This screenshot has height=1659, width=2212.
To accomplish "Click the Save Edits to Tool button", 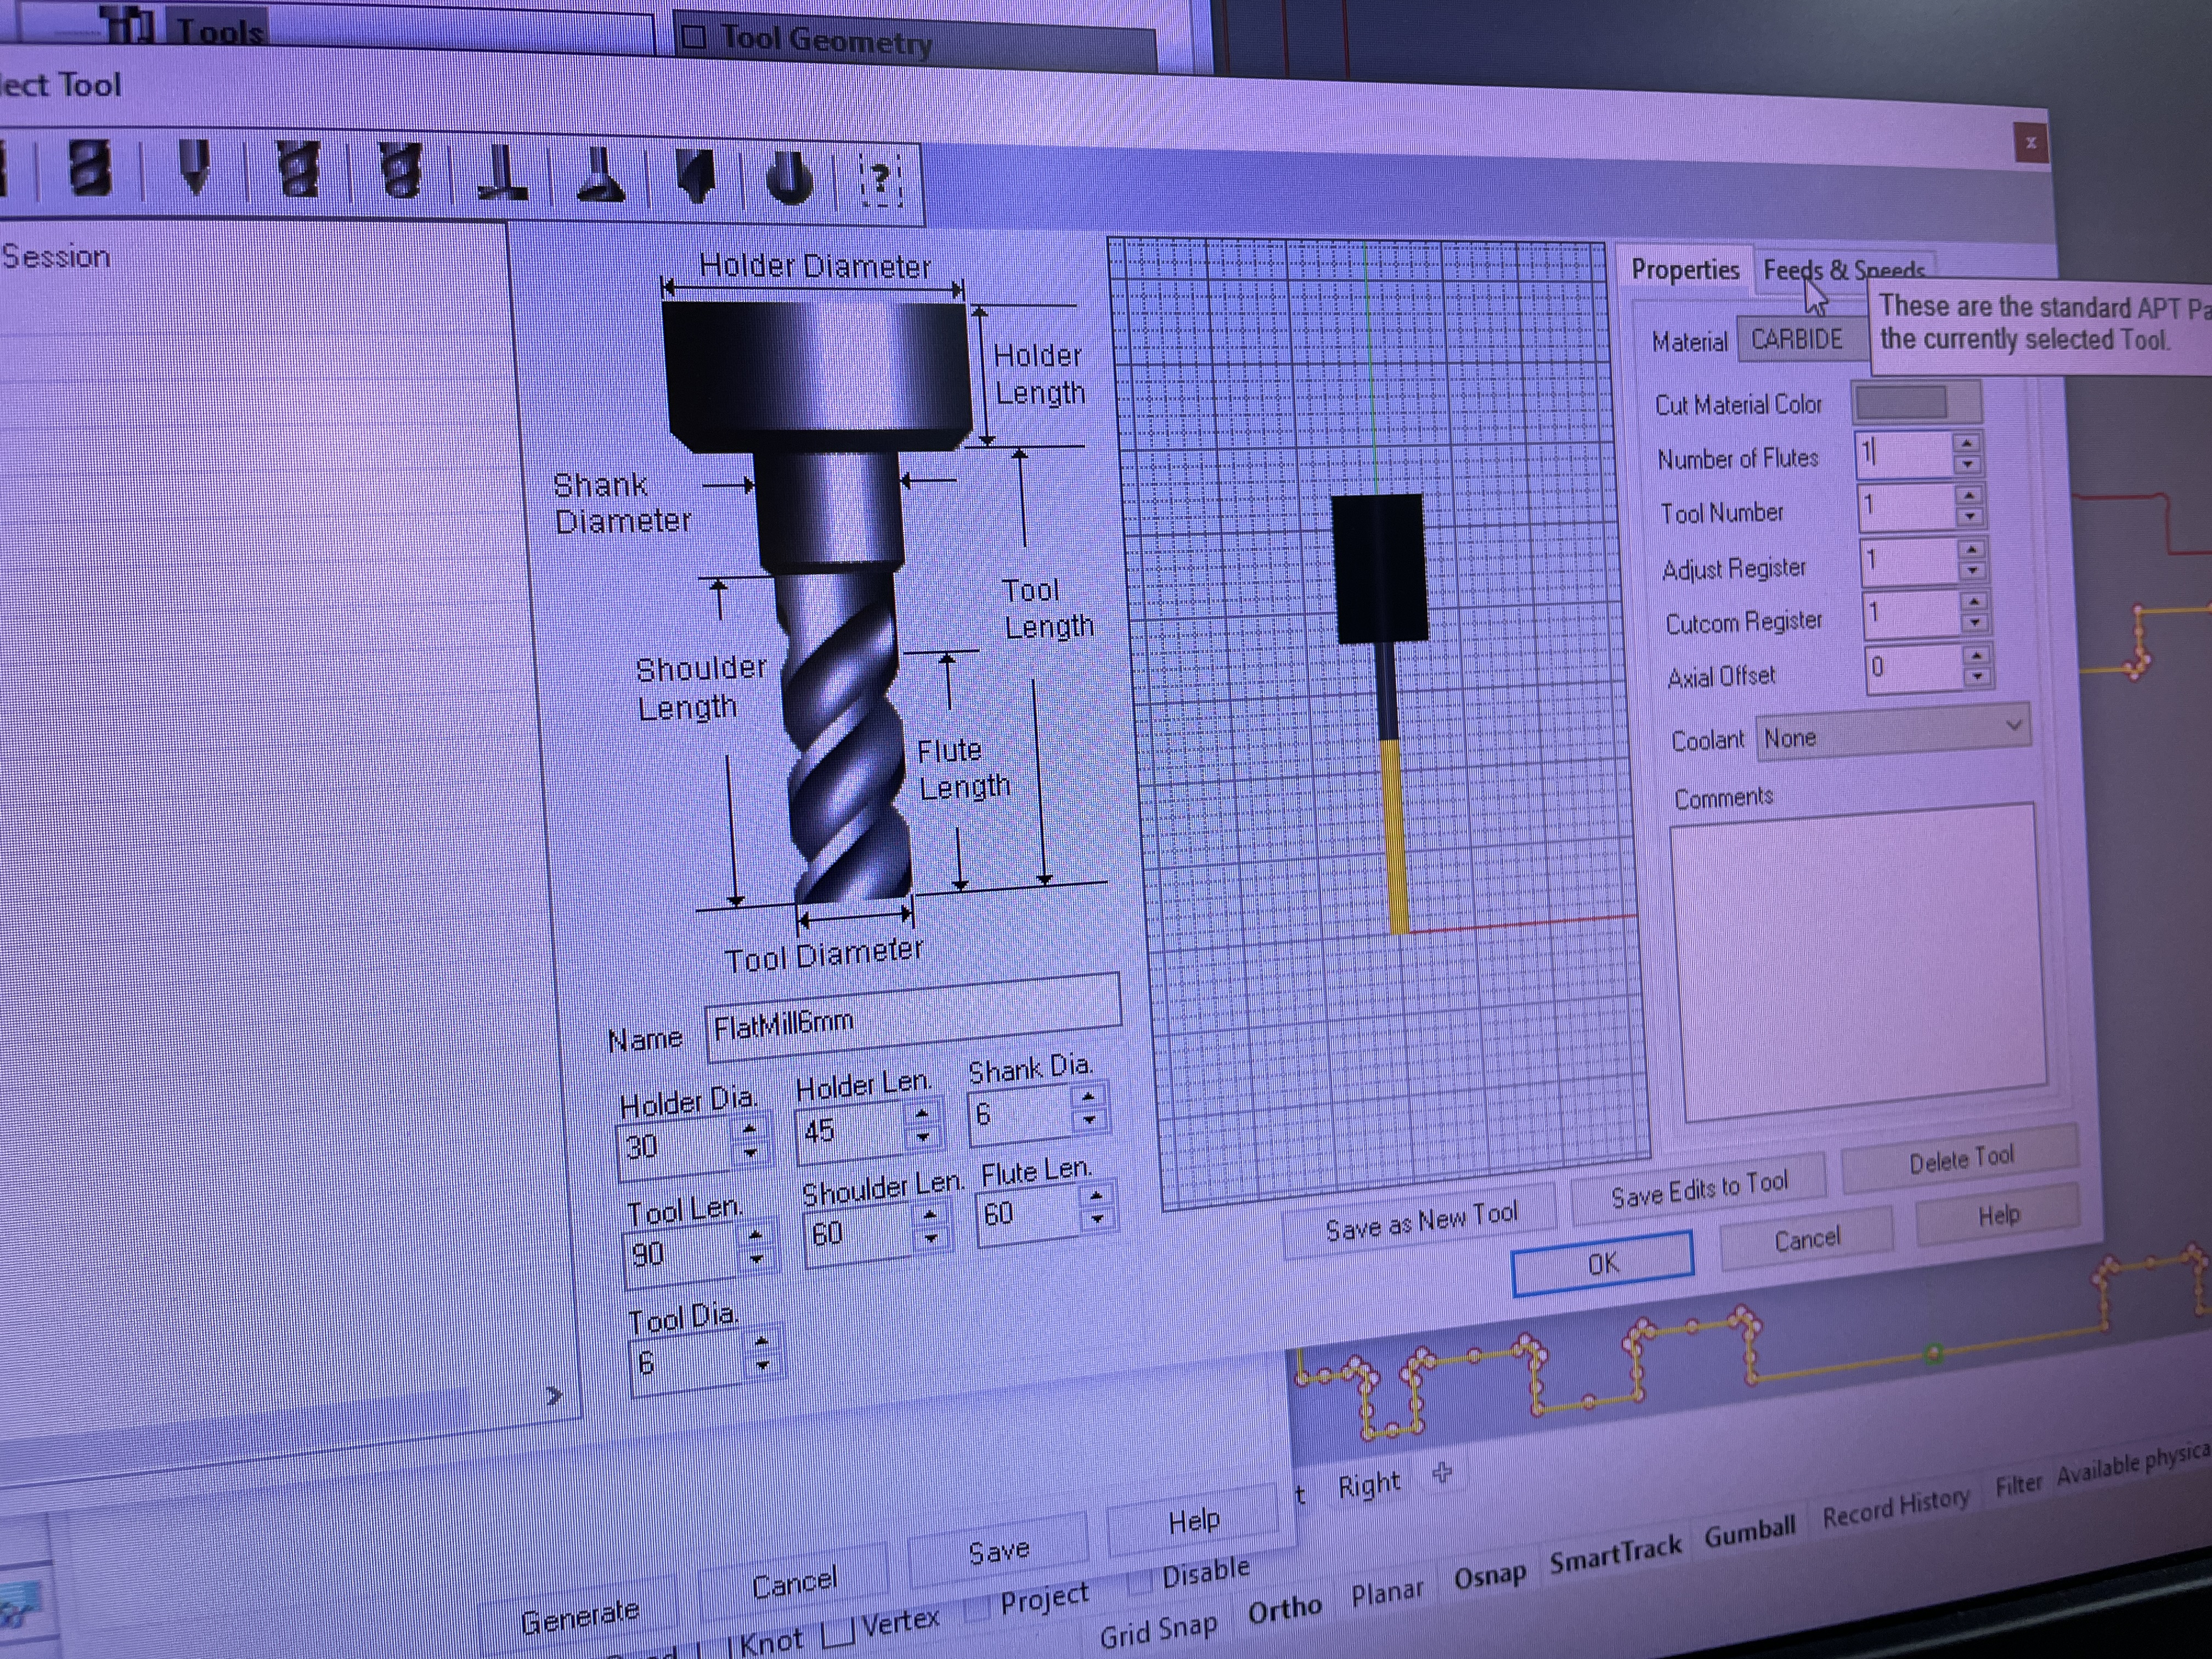I will click(x=1699, y=1189).
